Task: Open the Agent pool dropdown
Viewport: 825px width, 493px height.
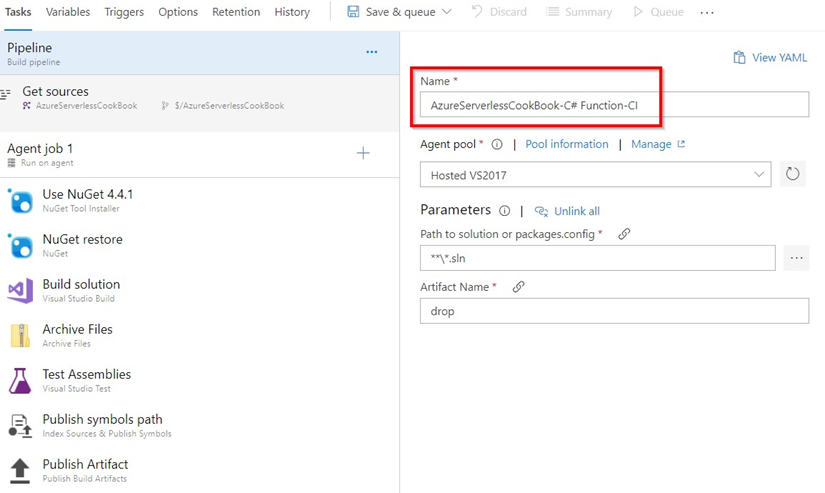Action: [596, 174]
